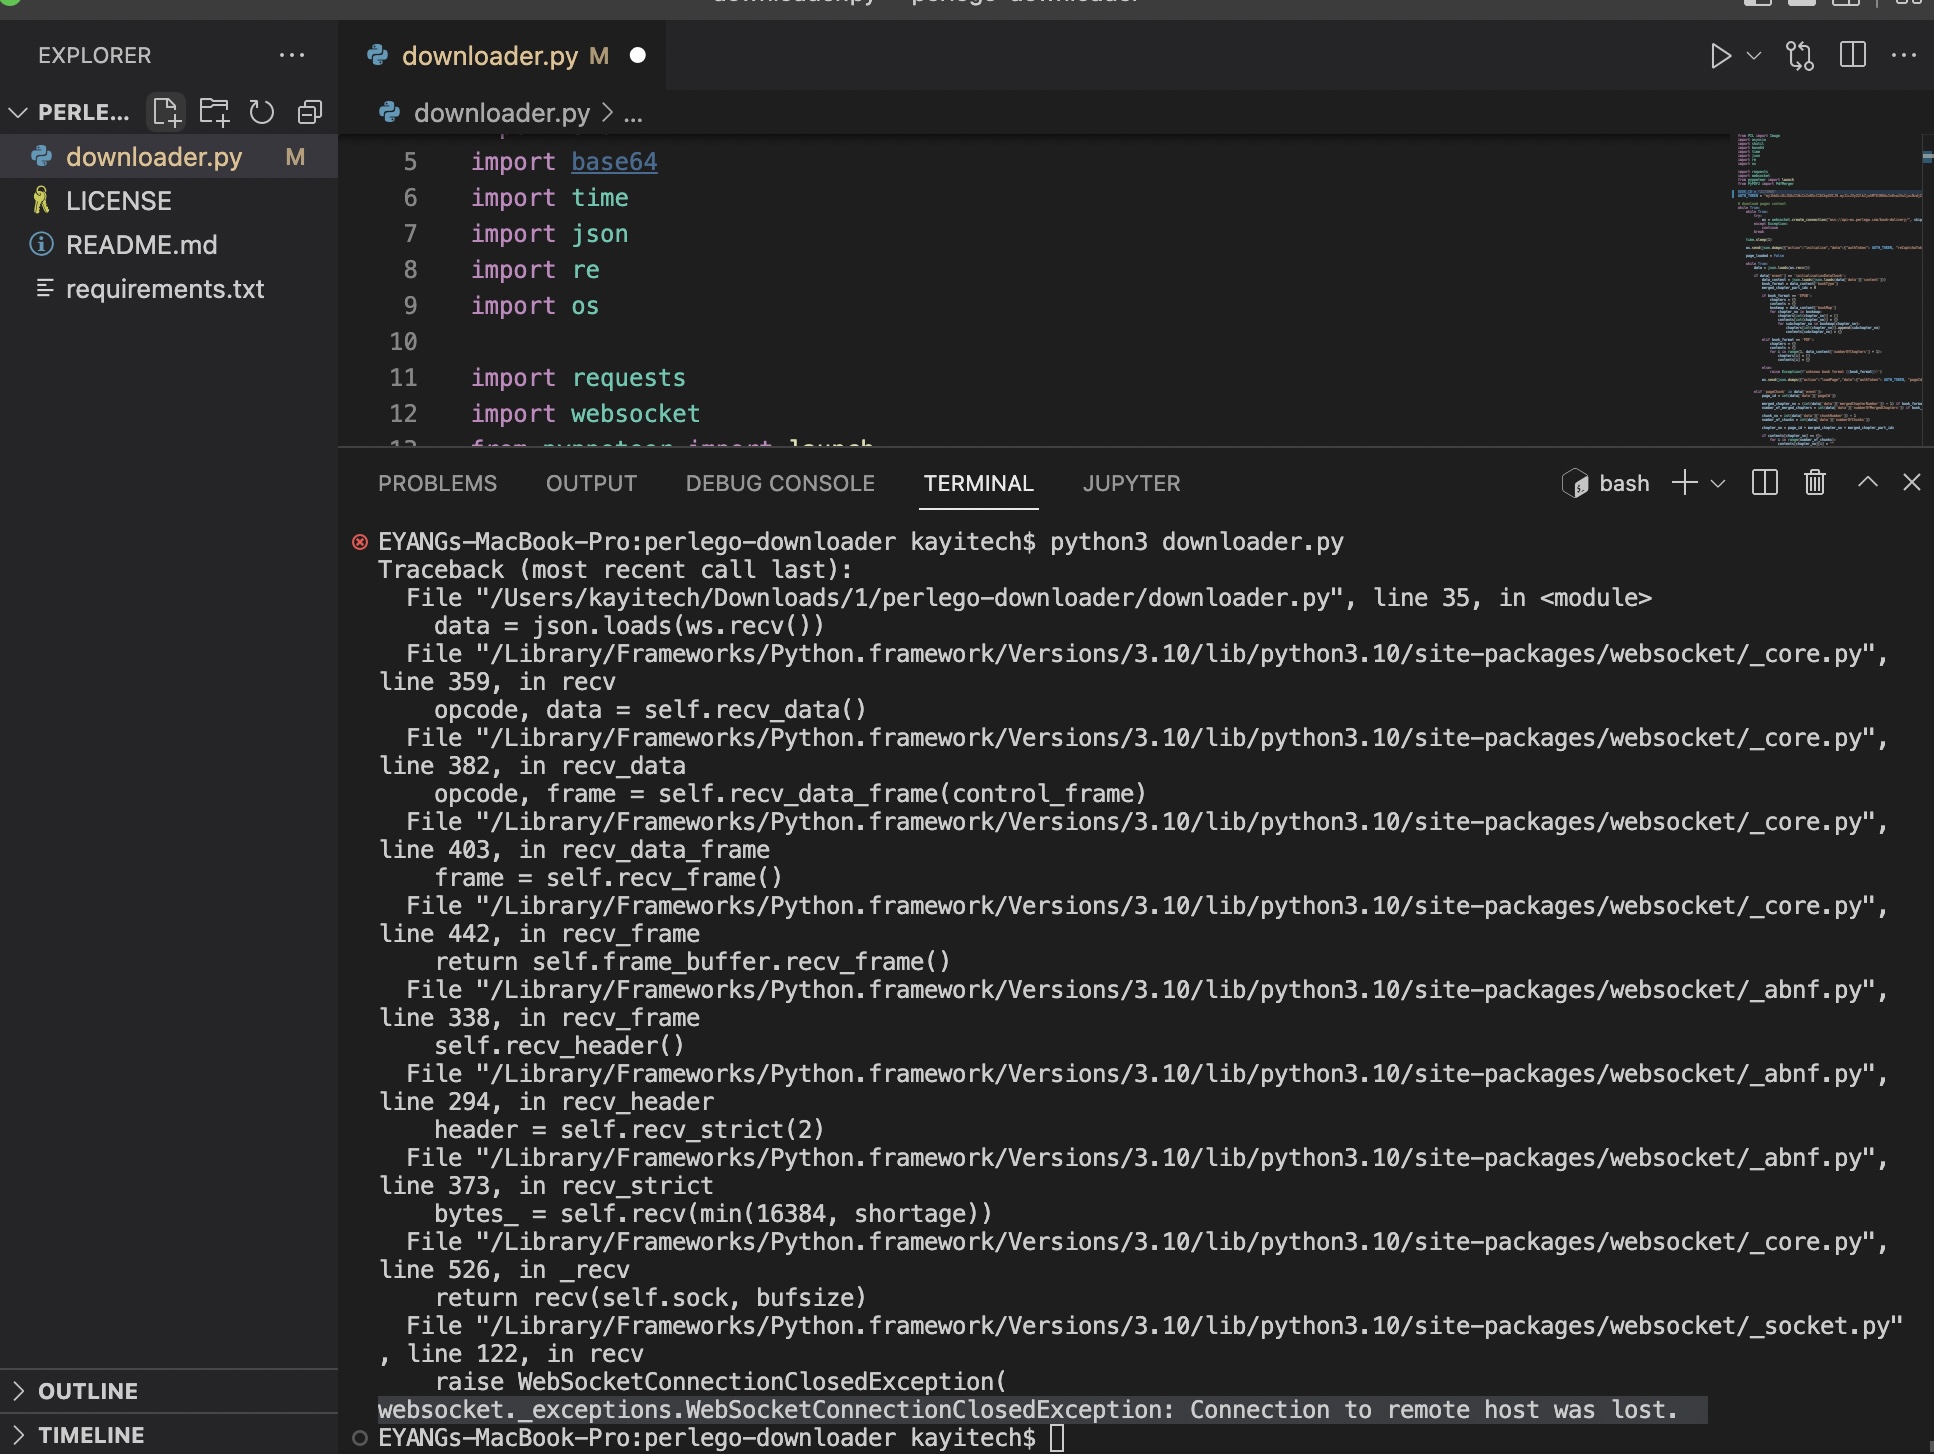Click the New File icon in Explorer

tap(166, 112)
